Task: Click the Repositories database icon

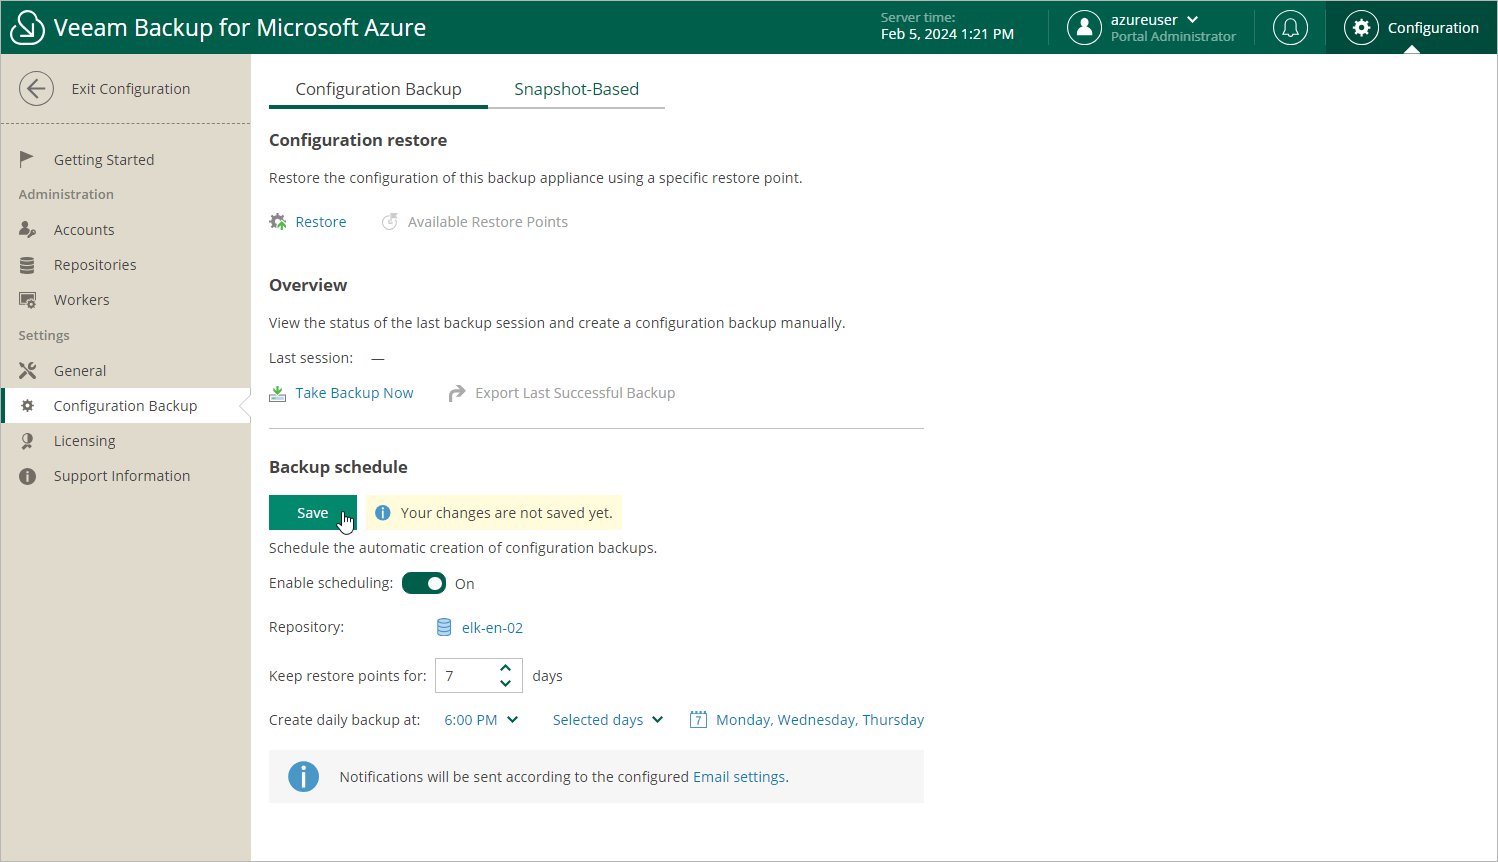Action: pyautogui.click(x=27, y=265)
